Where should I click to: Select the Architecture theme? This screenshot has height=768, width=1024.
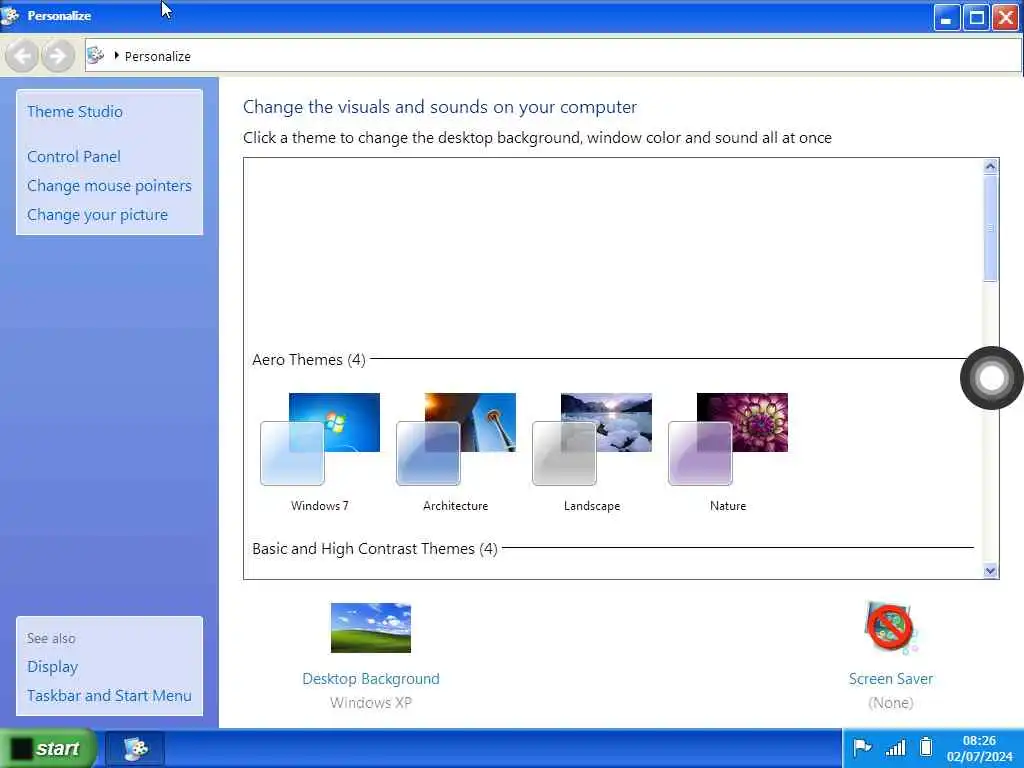click(x=456, y=453)
